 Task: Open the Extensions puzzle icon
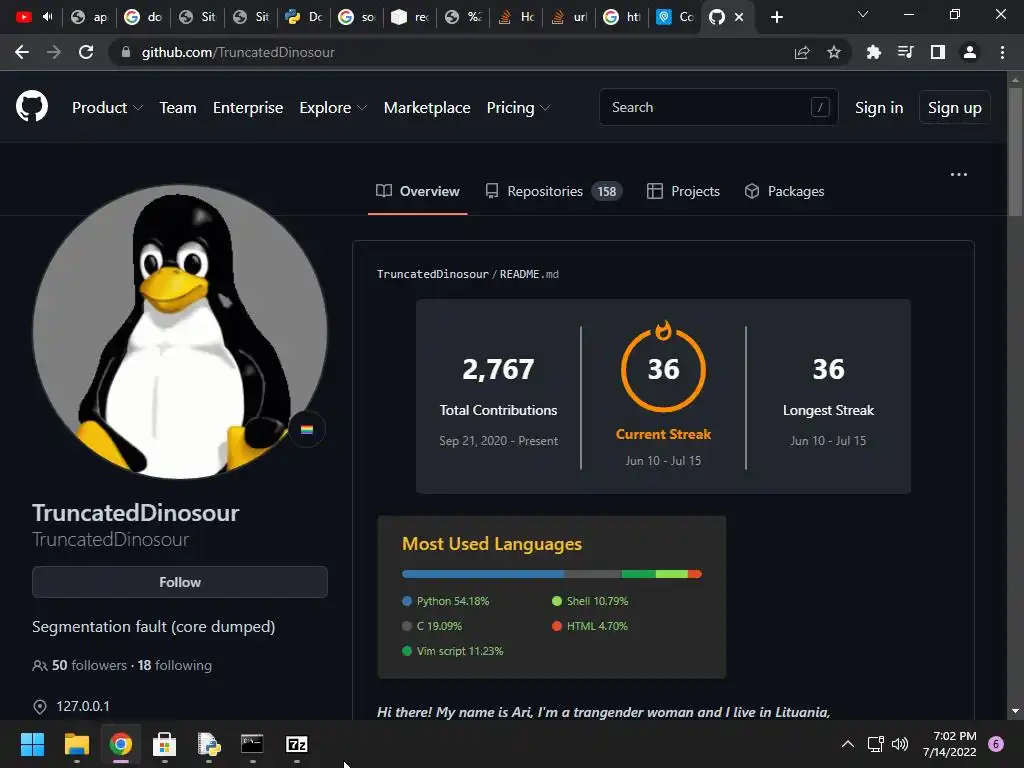tap(873, 52)
